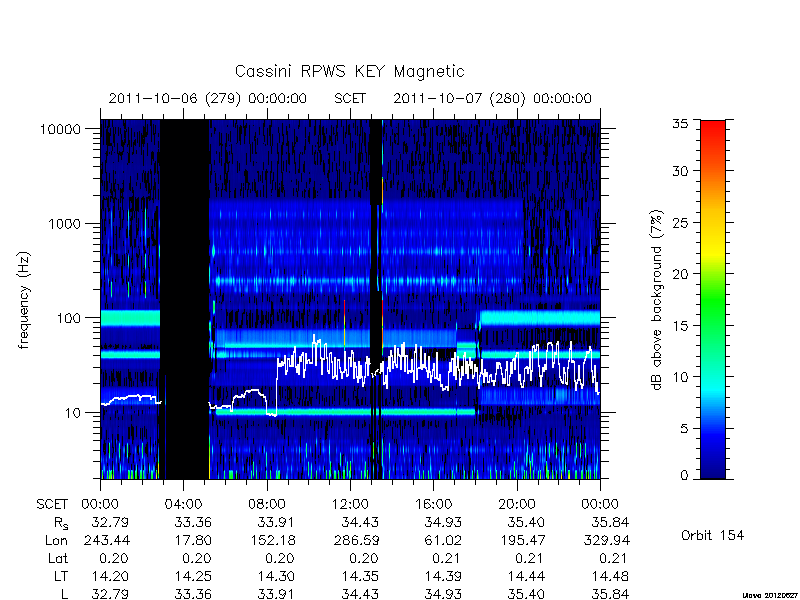Click '34.93' in the L row
The image size is (800, 600).
443,594
